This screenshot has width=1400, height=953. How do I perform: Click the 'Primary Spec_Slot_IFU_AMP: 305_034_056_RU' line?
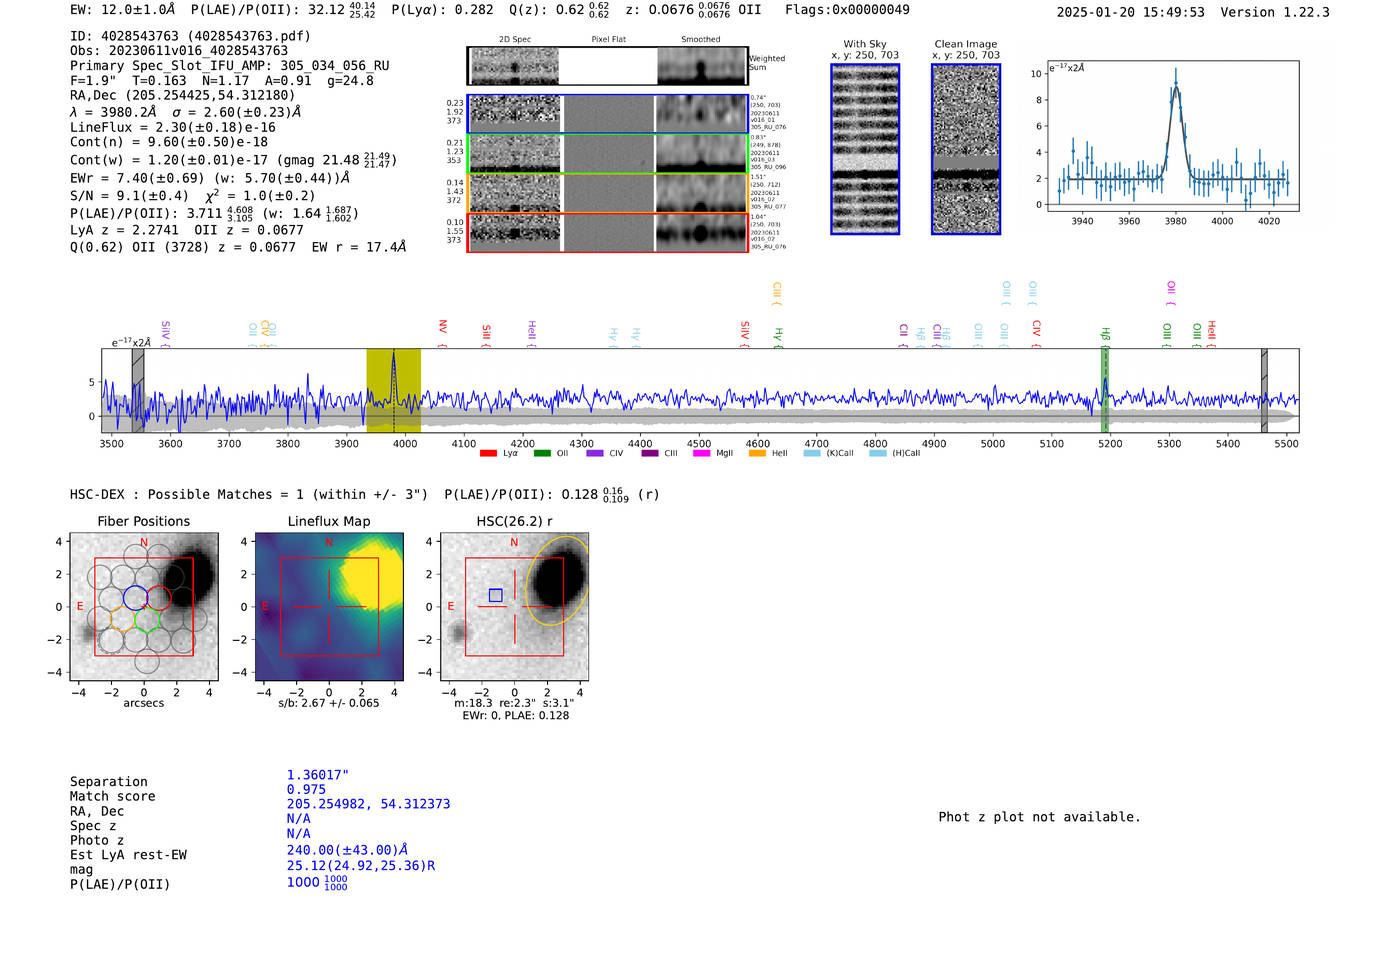230,66
